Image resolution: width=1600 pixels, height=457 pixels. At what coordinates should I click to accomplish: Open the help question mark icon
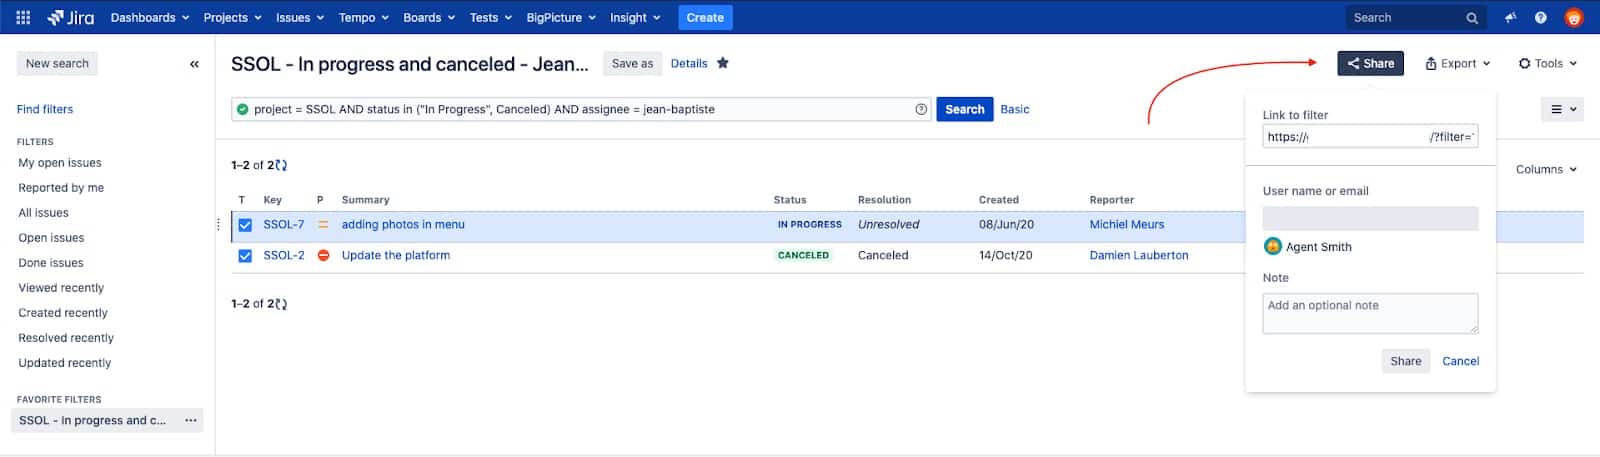[1541, 17]
